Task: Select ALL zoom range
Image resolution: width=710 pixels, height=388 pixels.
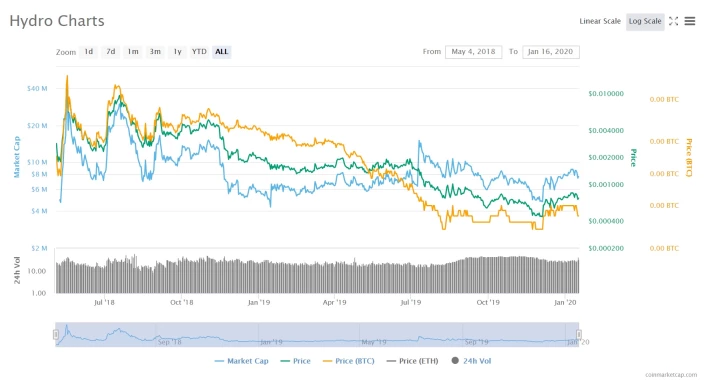Action: point(221,52)
